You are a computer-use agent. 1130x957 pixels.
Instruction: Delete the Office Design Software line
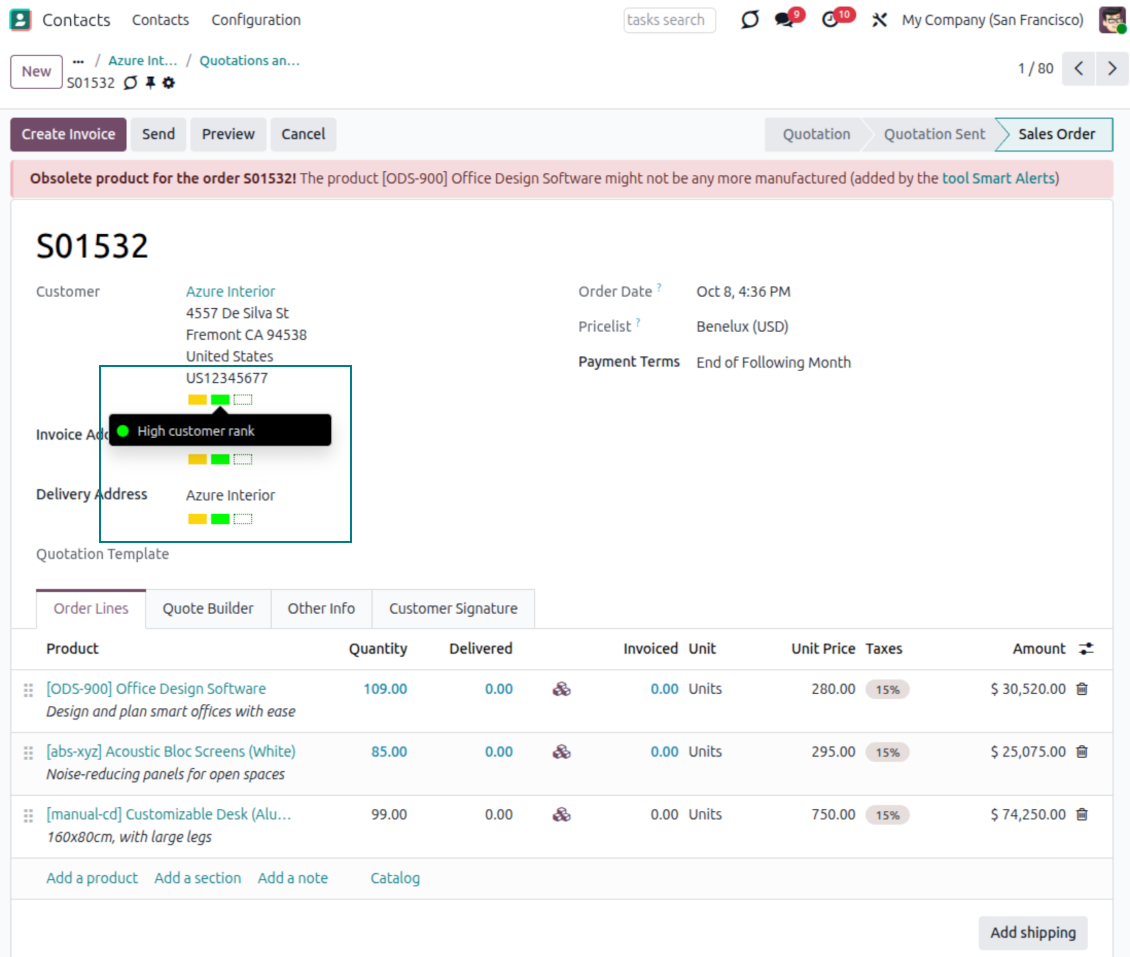(x=1081, y=689)
